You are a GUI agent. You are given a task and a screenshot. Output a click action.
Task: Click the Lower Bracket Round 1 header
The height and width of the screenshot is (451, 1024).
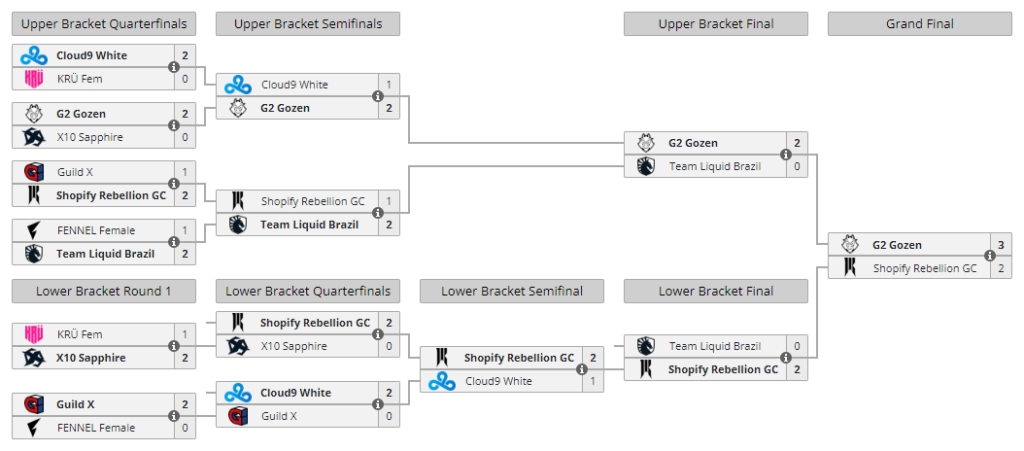coord(104,291)
